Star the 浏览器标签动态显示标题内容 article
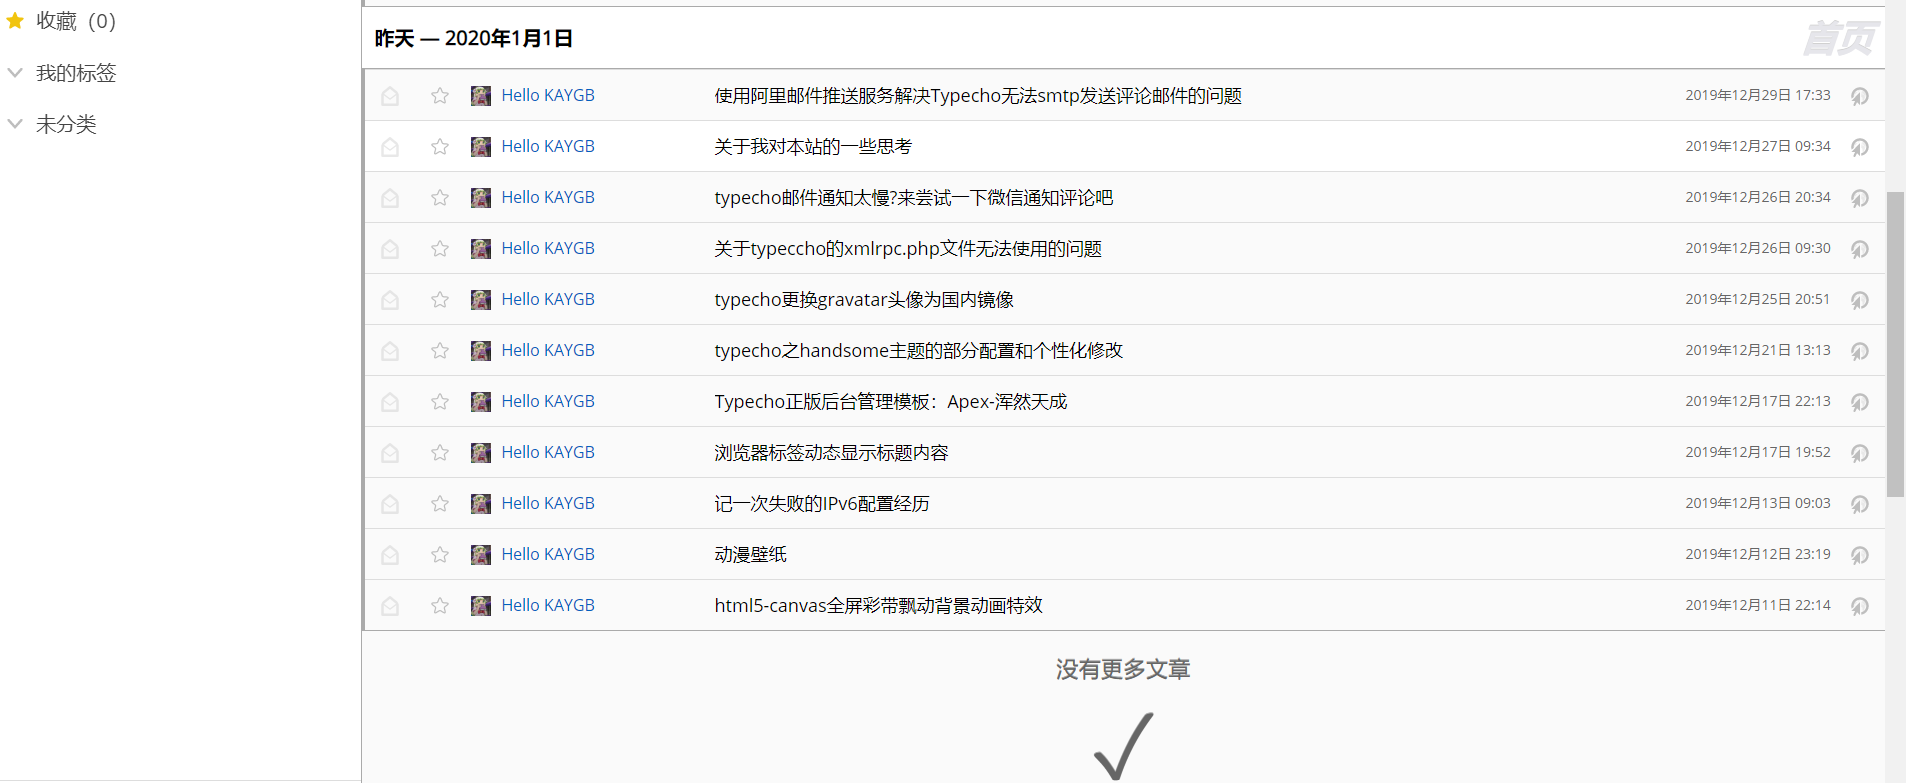 click(x=440, y=452)
